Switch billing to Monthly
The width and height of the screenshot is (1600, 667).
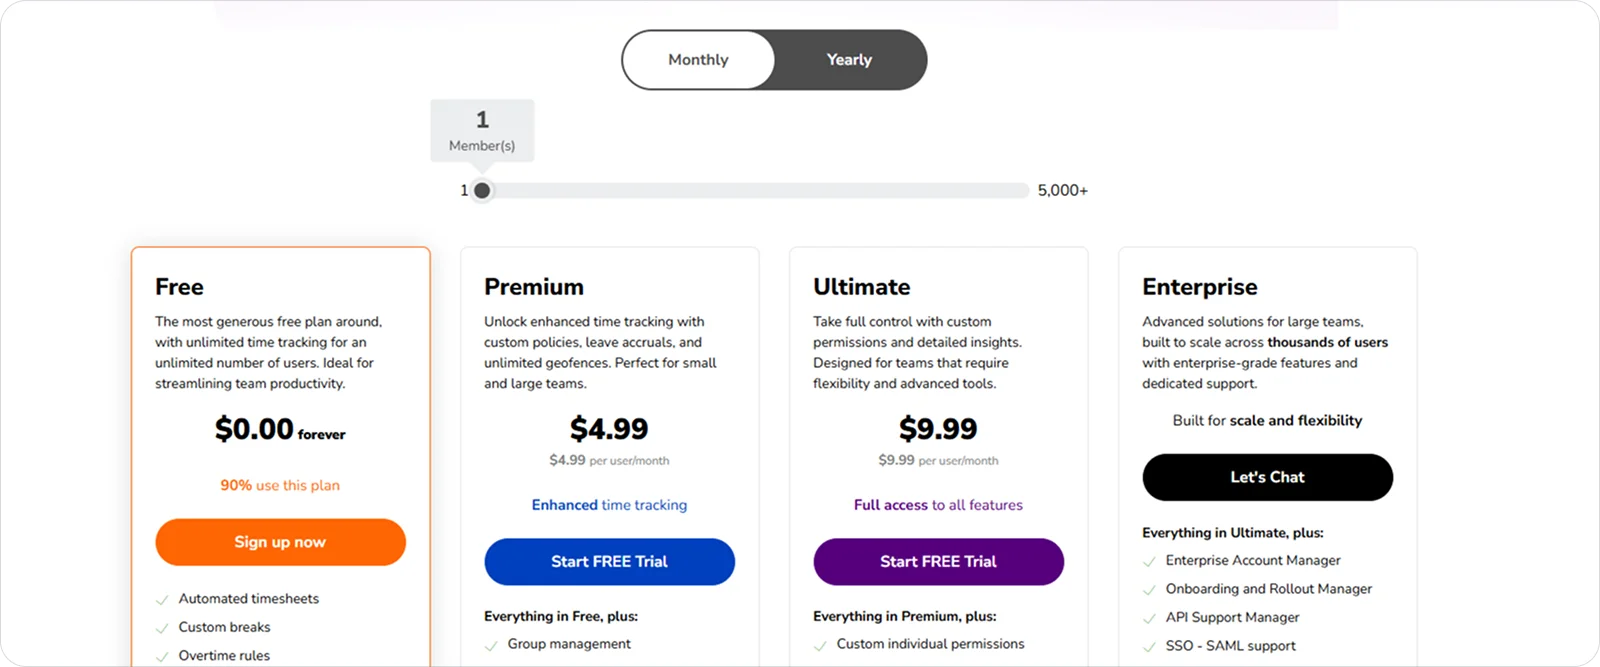click(697, 59)
